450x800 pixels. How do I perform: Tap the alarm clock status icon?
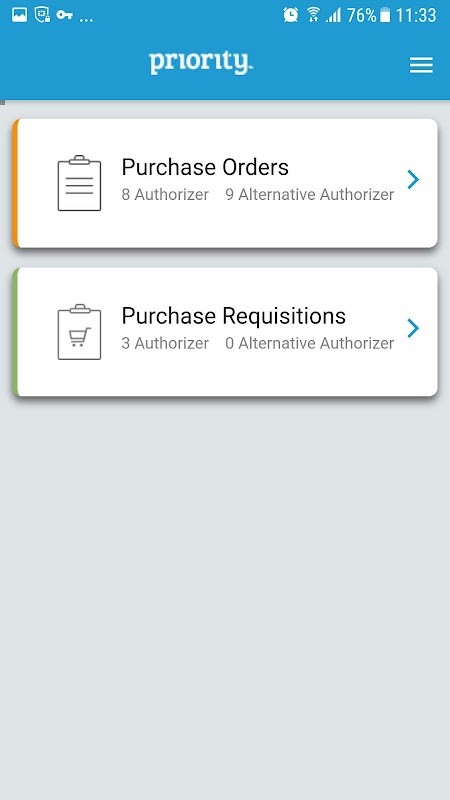pyautogui.click(x=291, y=15)
